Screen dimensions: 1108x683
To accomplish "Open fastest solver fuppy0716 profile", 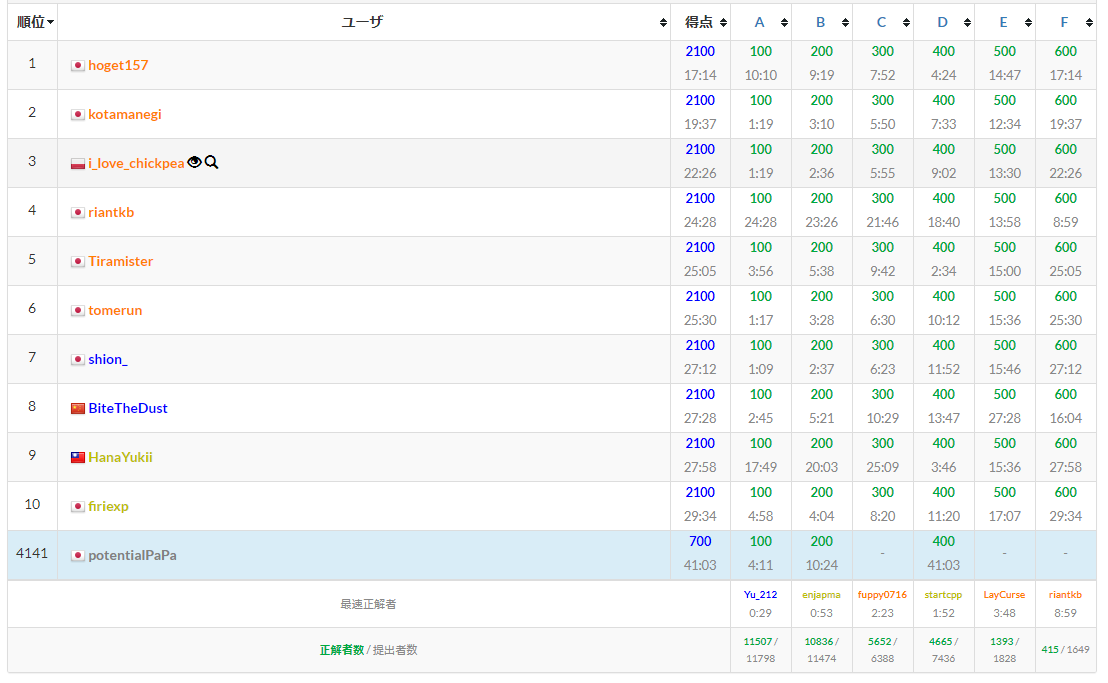I will tap(882, 595).
